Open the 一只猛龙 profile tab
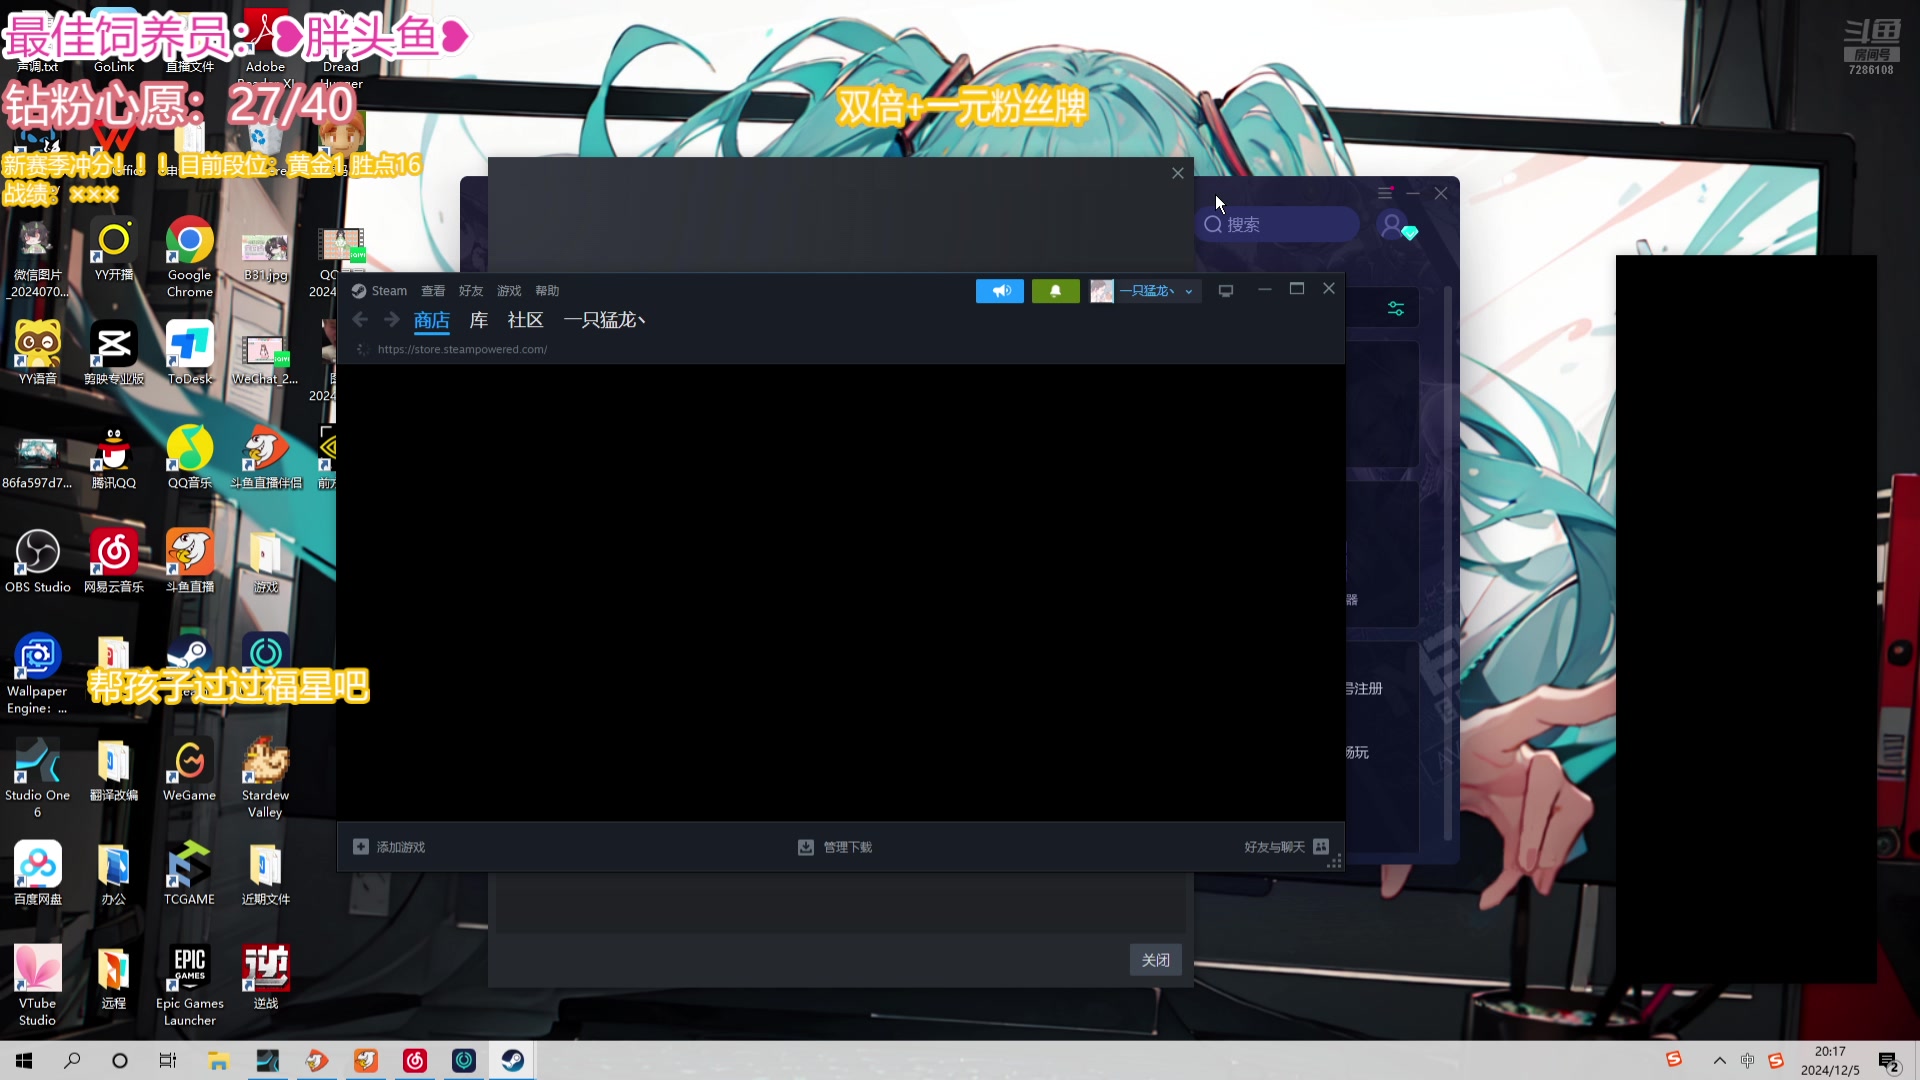Image resolution: width=1920 pixels, height=1080 pixels. coord(604,320)
